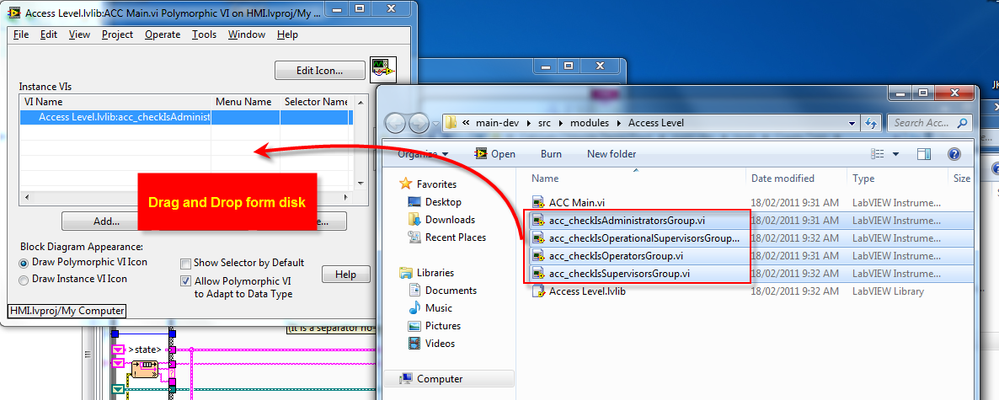Screen dimensions: 999x400
Task: Select Draw Instance VI Icon radio
Action: pos(24,280)
